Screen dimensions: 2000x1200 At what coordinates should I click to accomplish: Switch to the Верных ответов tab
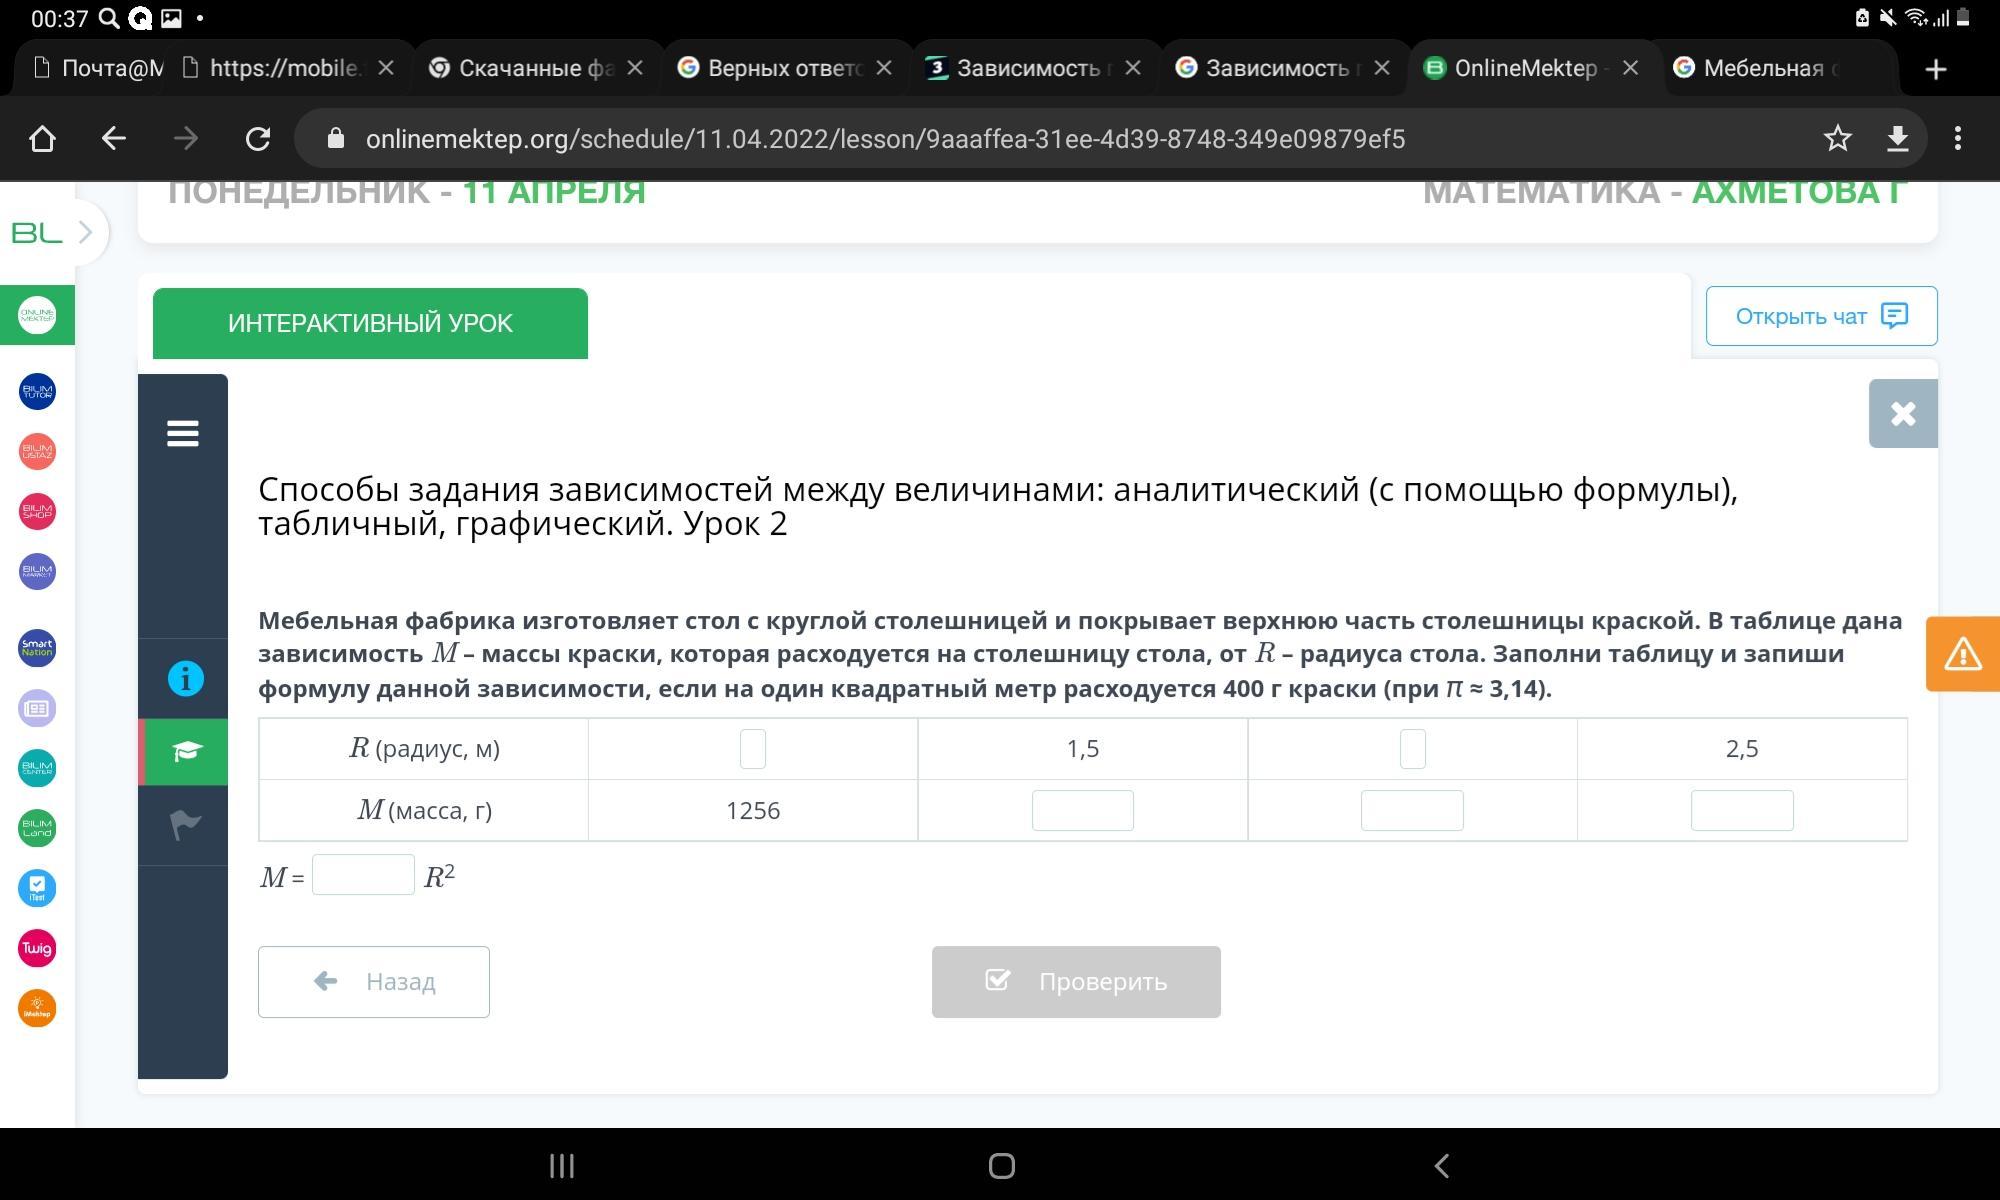coord(783,68)
